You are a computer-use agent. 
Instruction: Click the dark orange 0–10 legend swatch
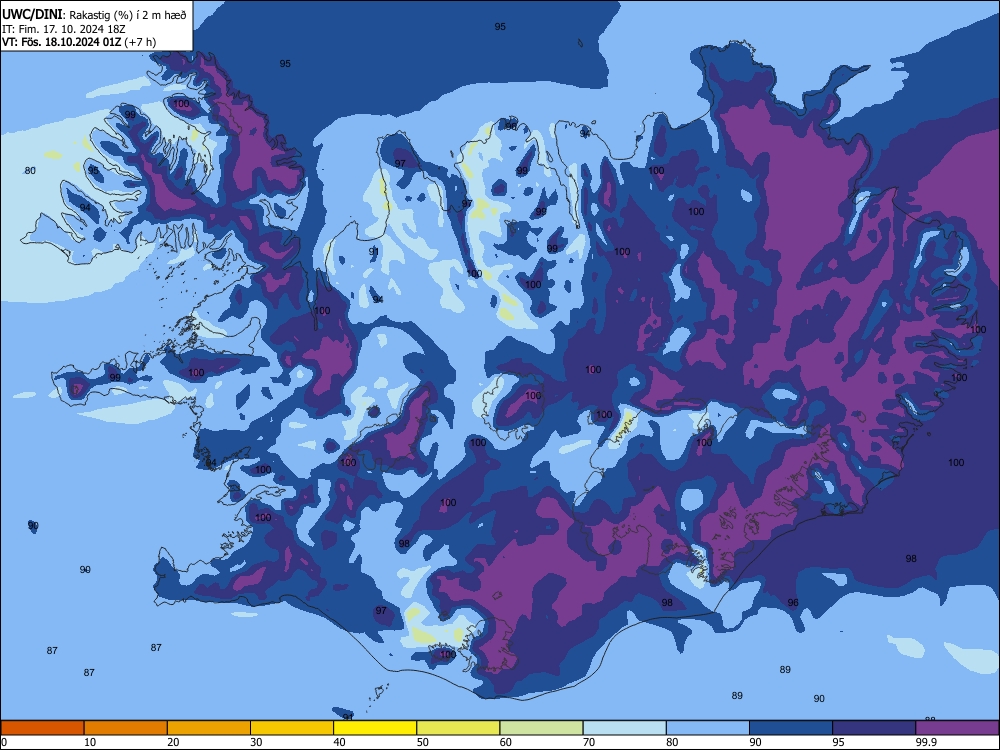point(42,728)
